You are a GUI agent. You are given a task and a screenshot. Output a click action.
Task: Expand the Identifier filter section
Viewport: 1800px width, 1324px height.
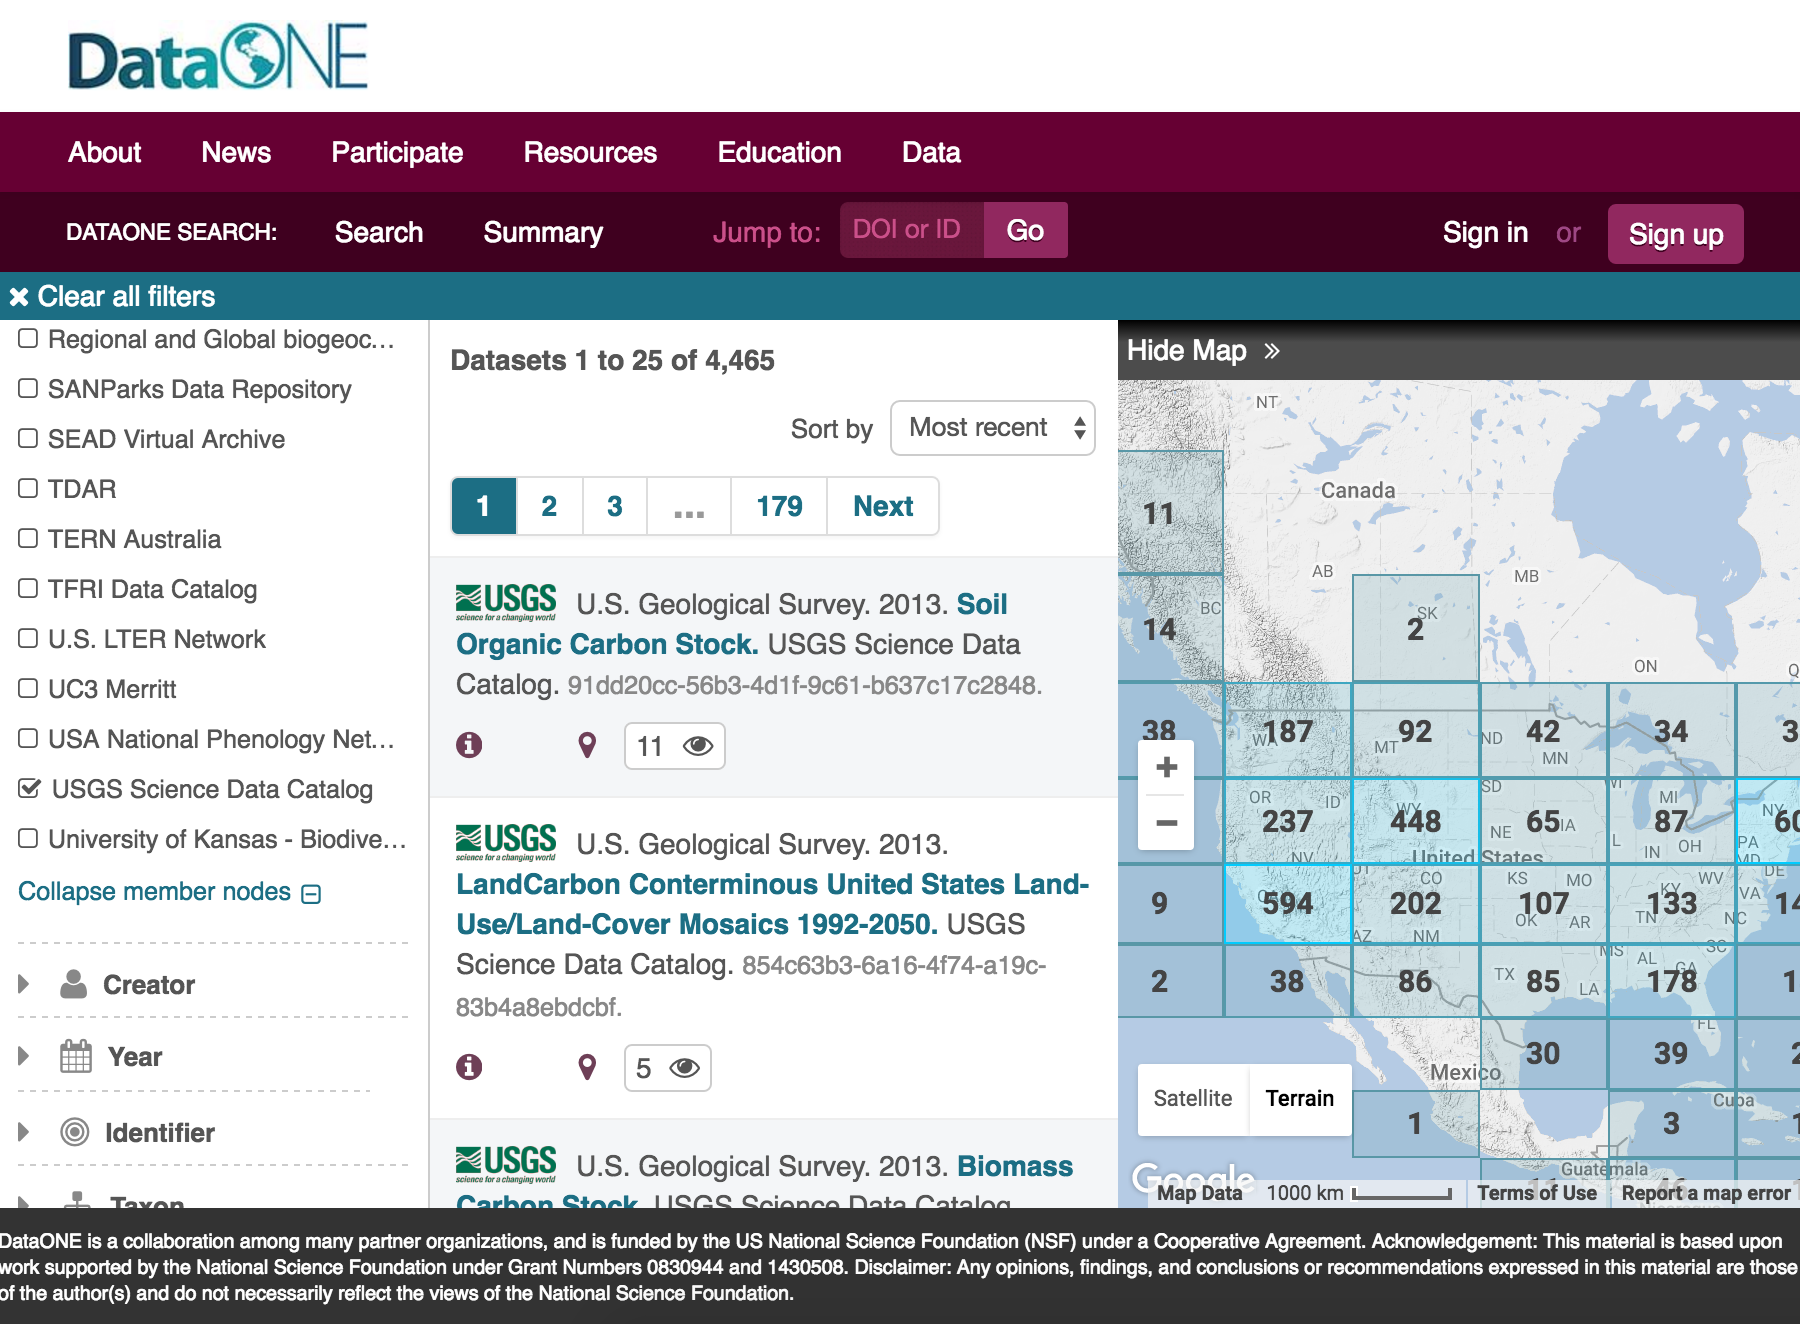pos(23,1132)
